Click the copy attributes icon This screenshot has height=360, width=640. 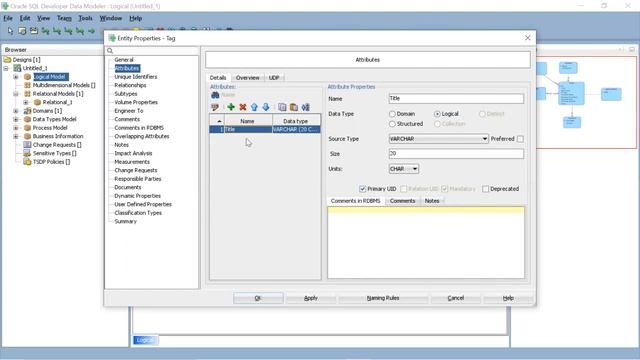(282, 107)
